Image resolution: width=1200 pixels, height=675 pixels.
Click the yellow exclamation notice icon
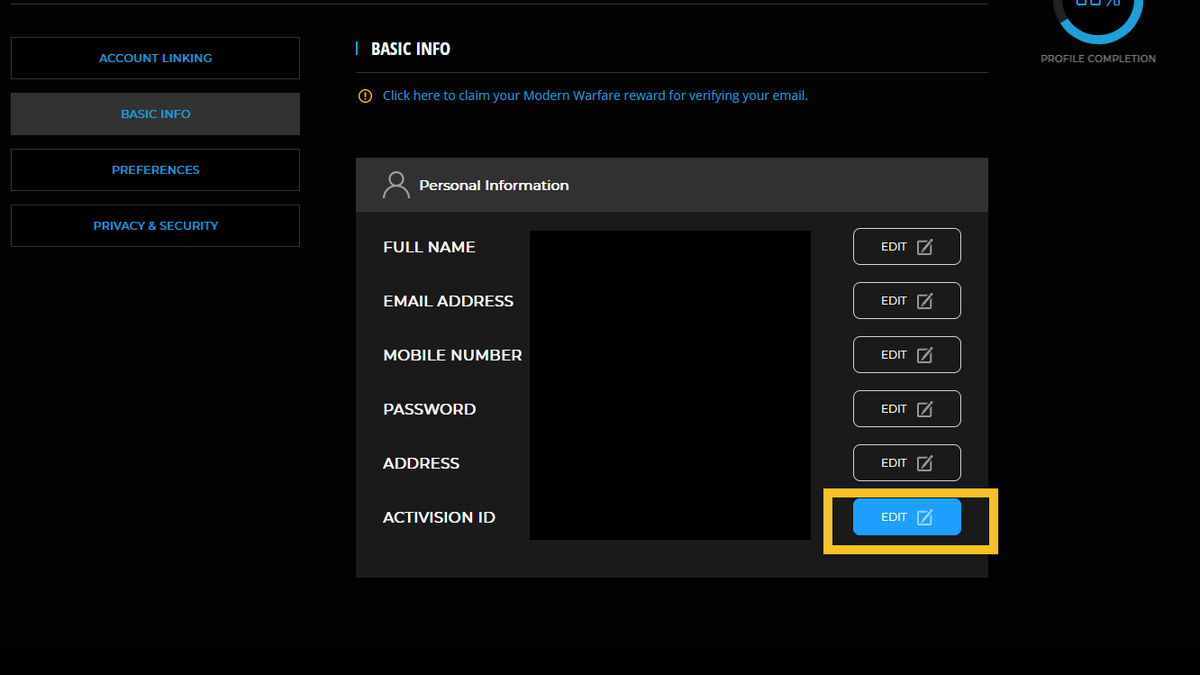365,96
